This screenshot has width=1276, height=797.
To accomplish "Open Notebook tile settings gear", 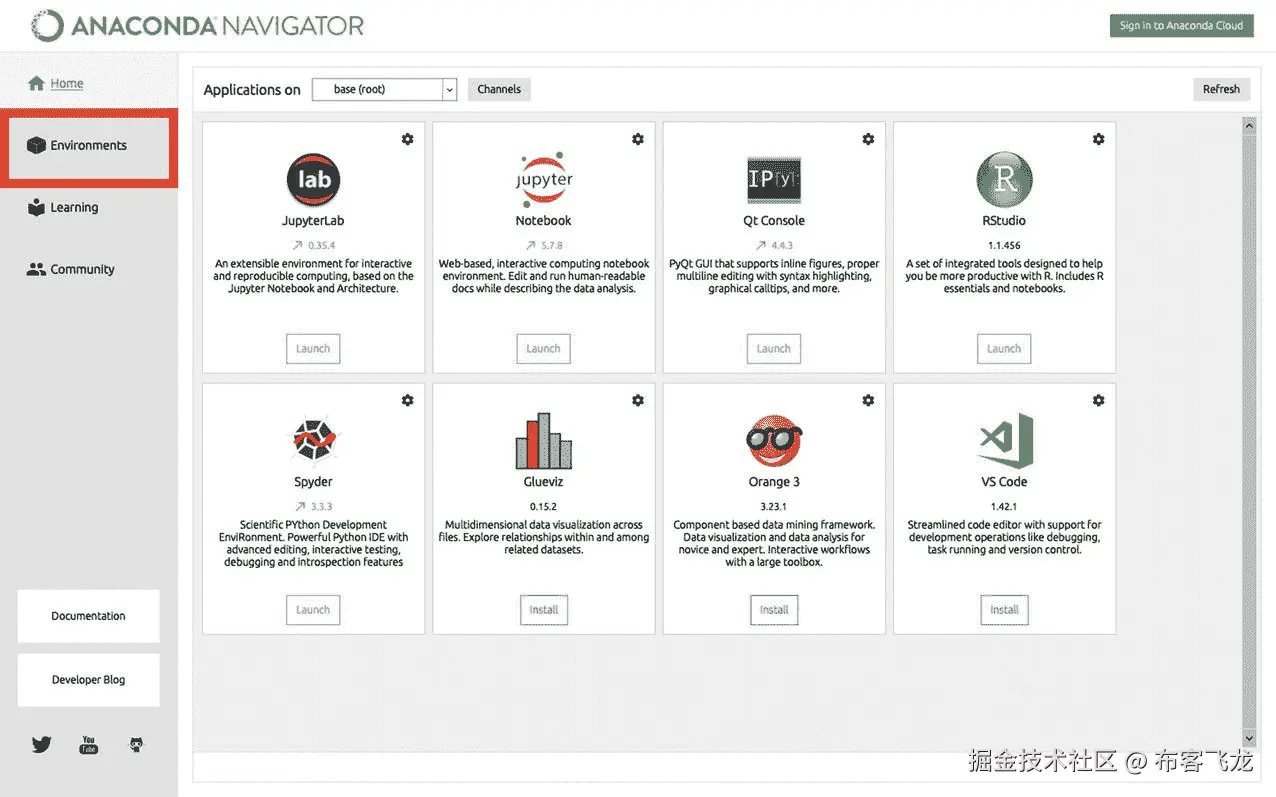I will point(638,139).
